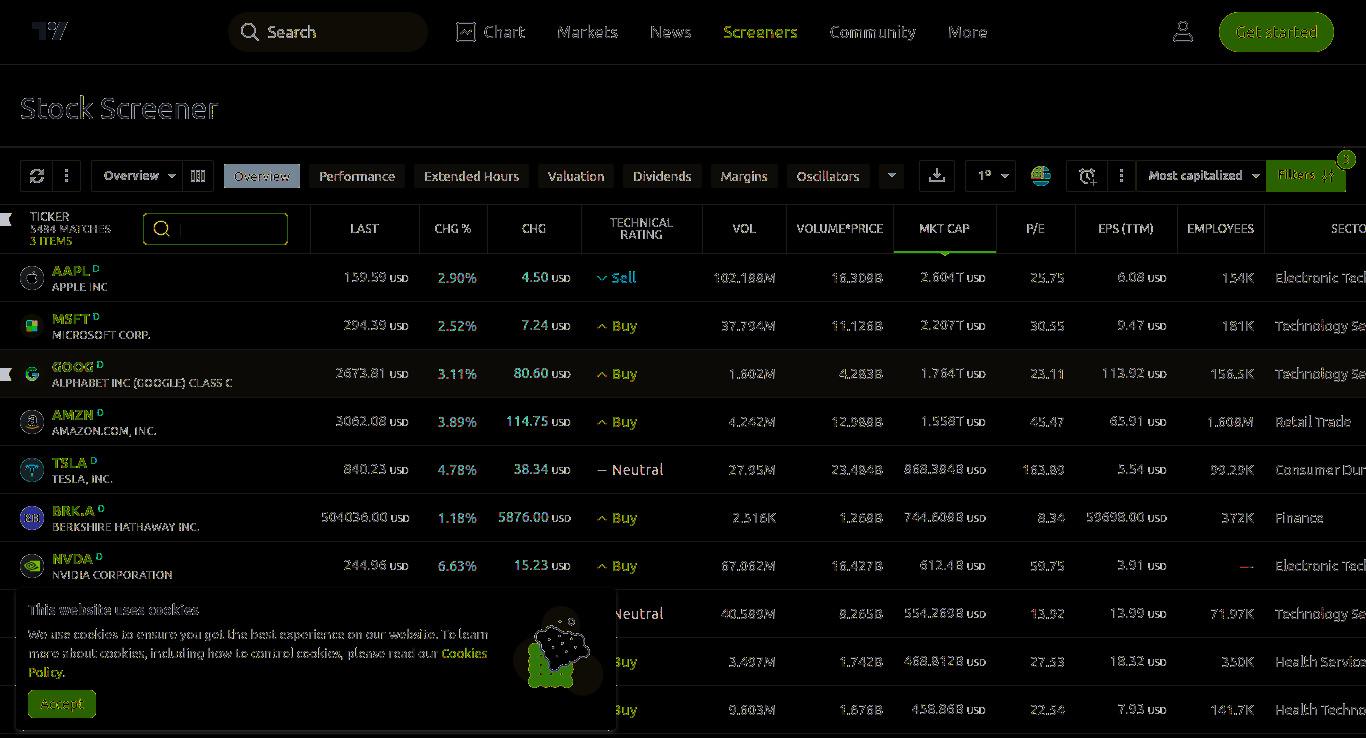Sort by the EMPLOYEES column header
1366x738 pixels.
point(1220,229)
